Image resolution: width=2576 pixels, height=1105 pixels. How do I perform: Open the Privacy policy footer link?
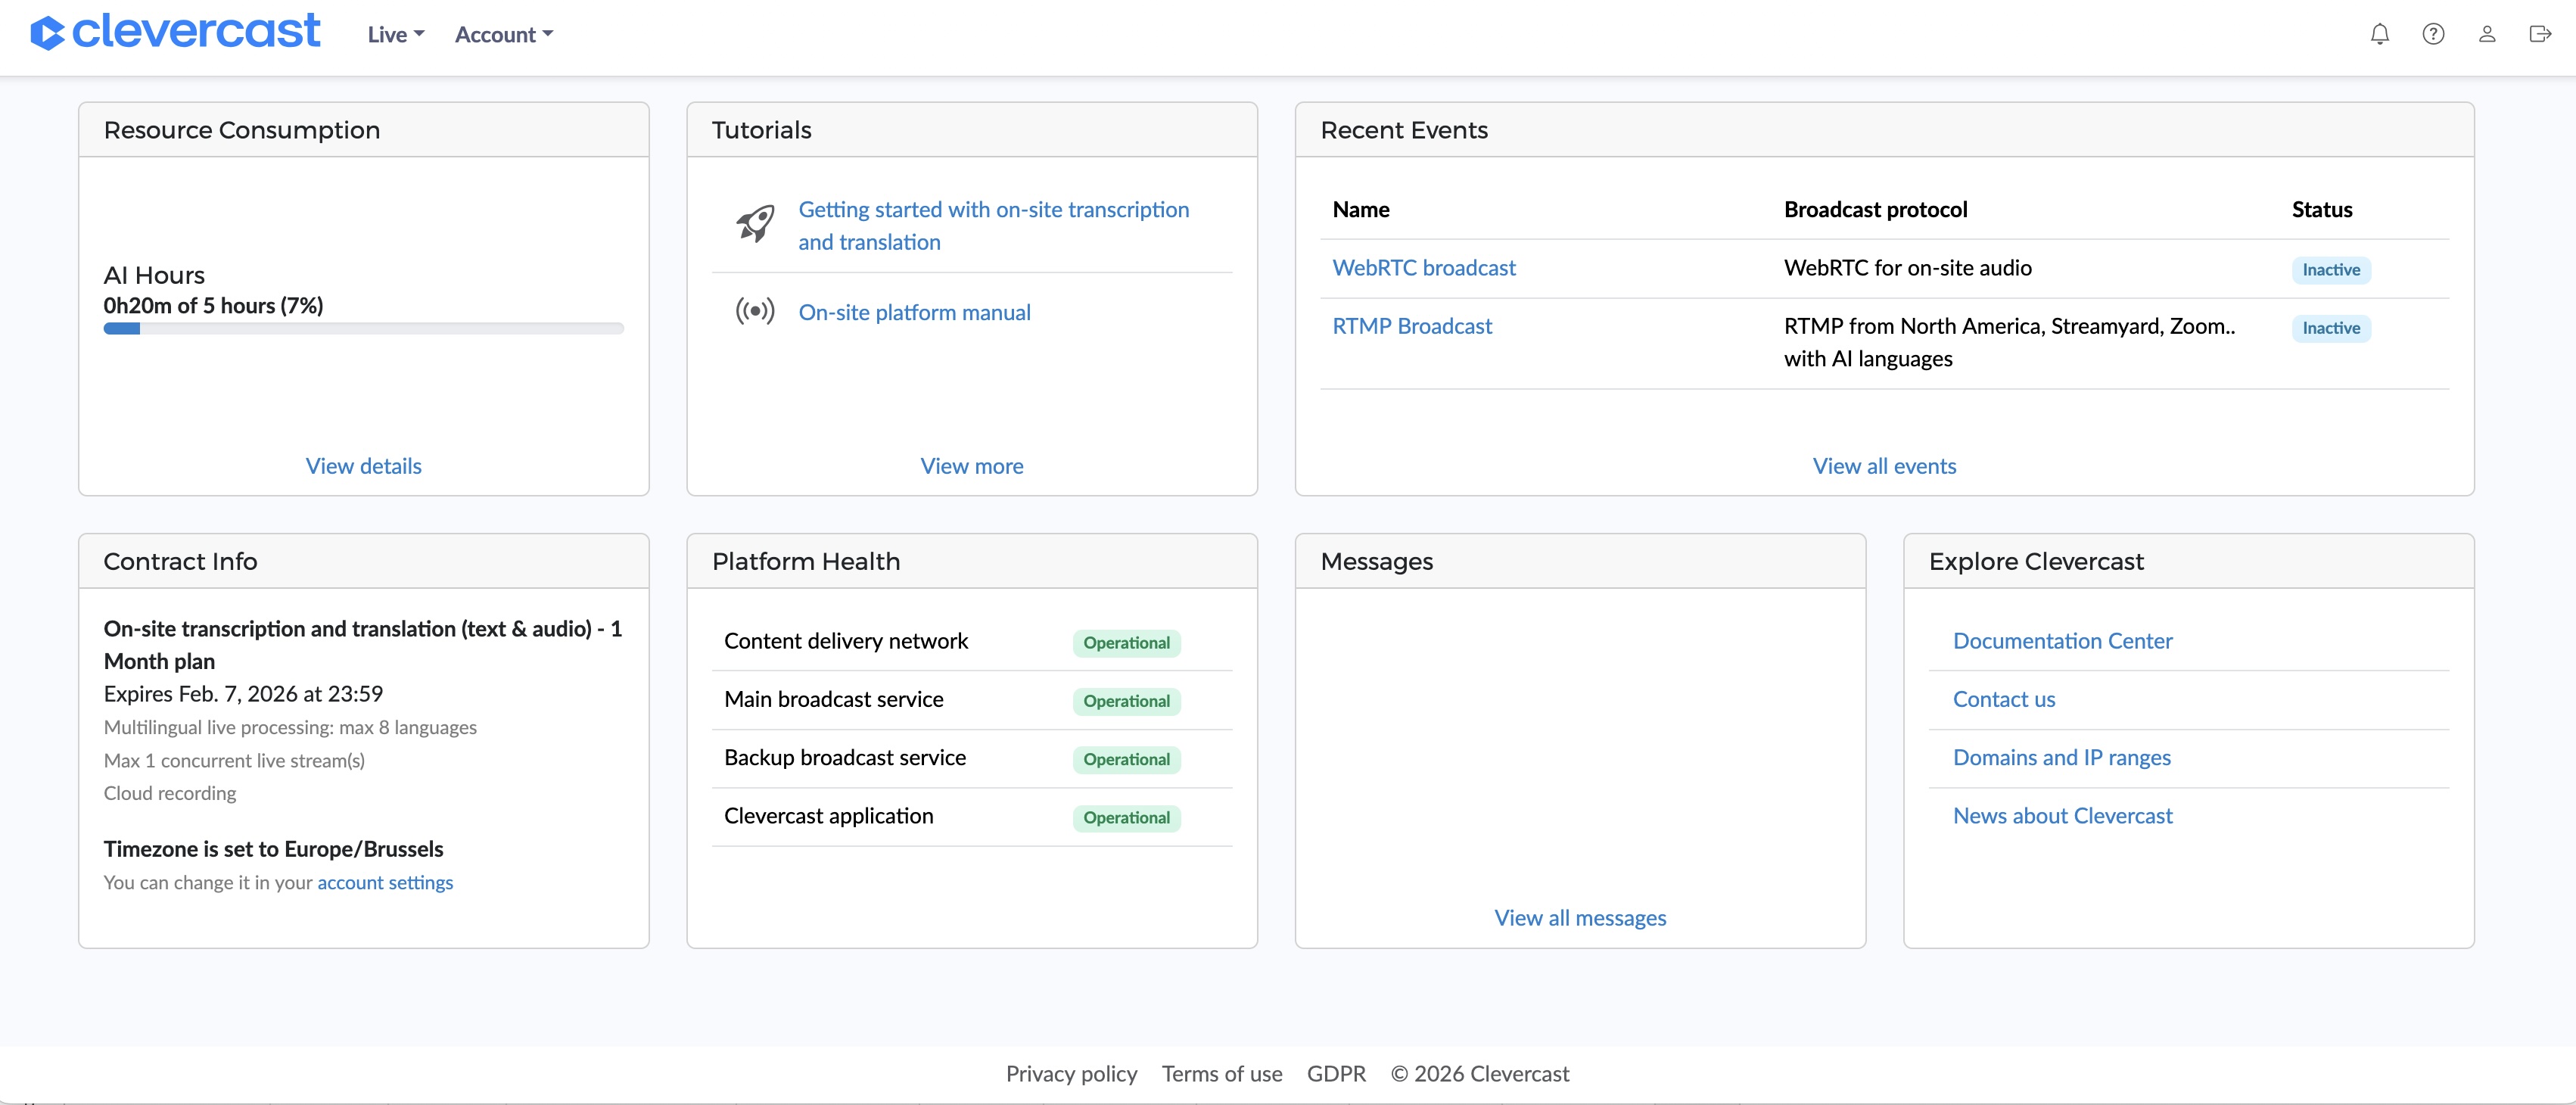coord(1071,1074)
